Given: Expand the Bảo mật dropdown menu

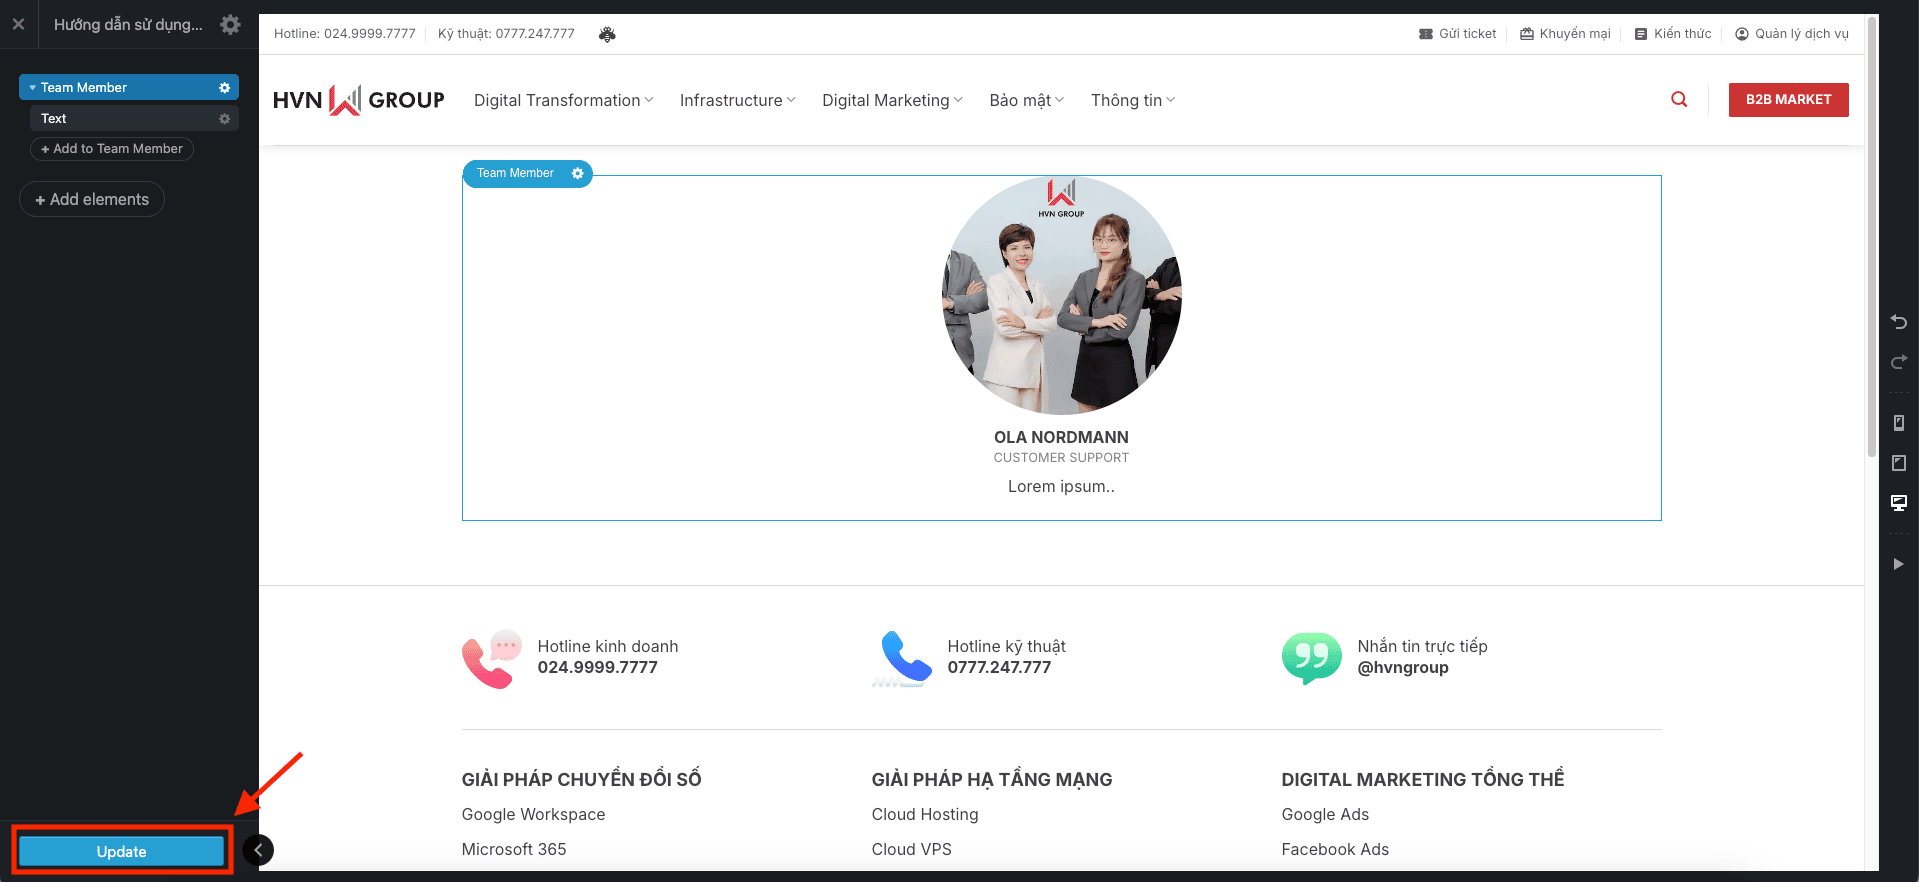Looking at the screenshot, I should (1026, 100).
